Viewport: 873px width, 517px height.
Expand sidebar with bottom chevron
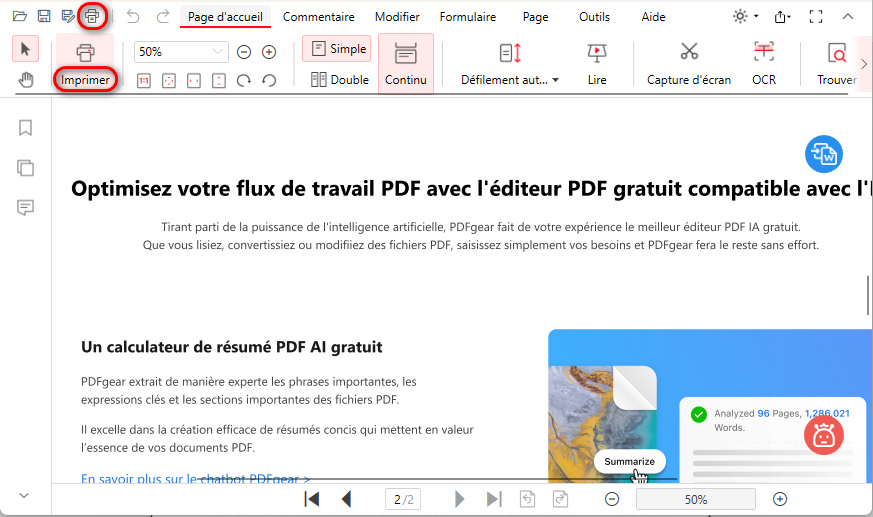[x=24, y=495]
